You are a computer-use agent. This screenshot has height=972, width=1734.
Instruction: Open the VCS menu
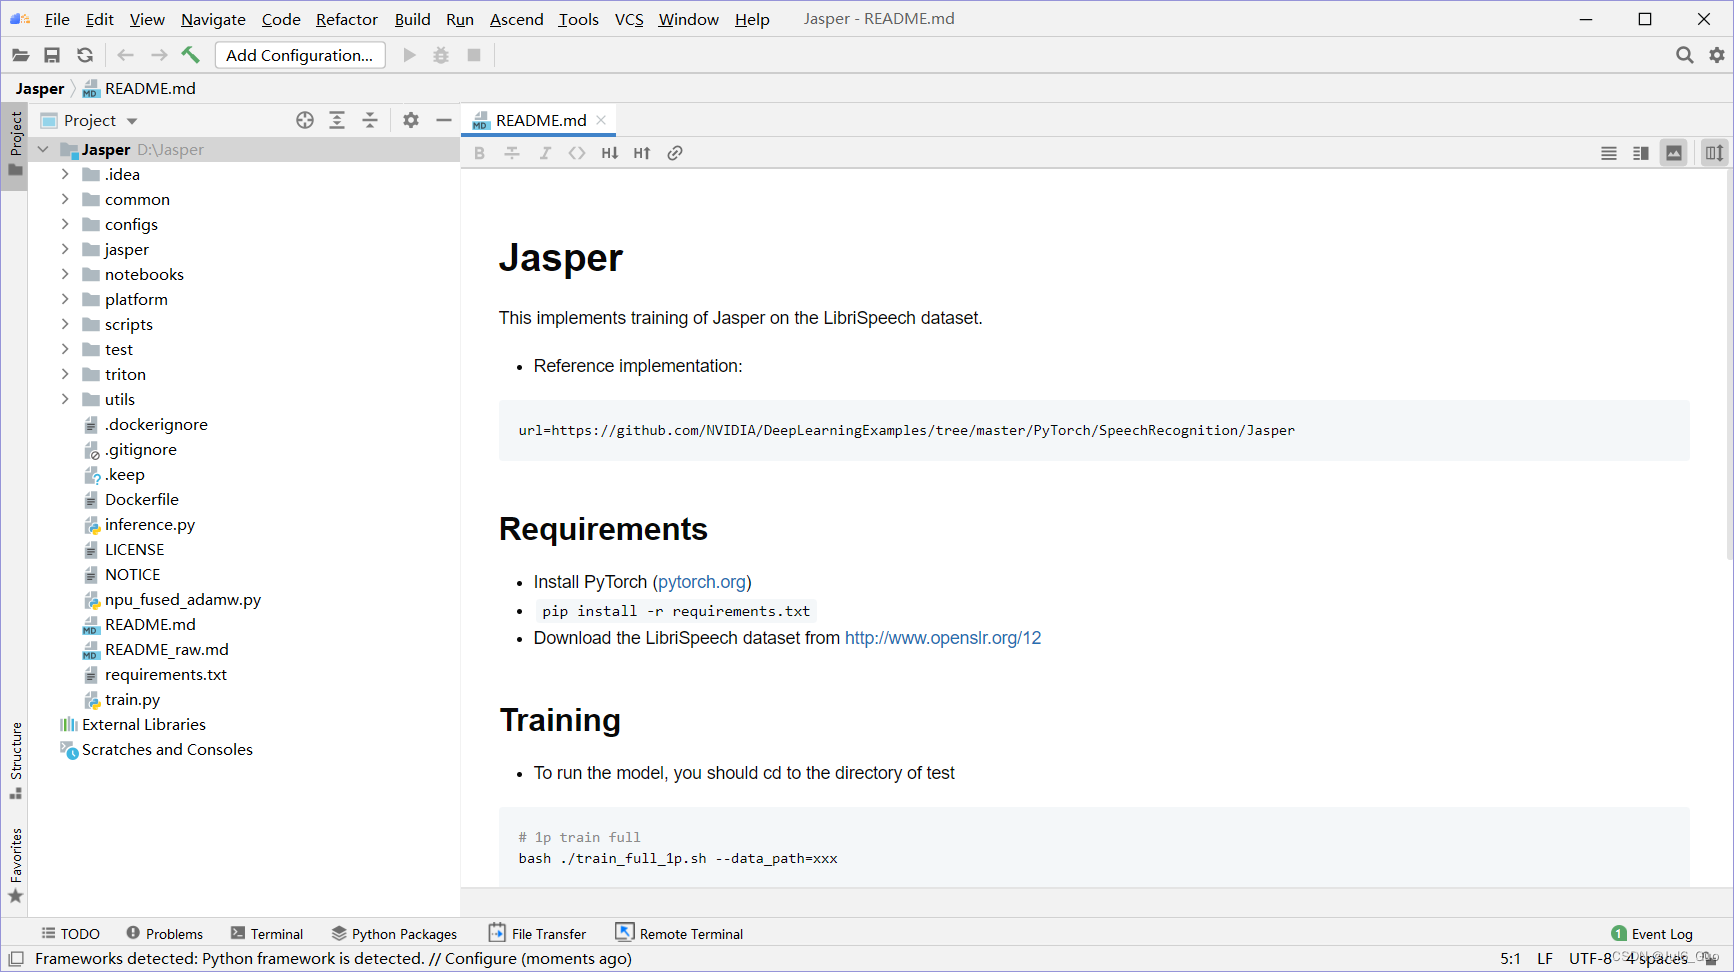point(629,19)
